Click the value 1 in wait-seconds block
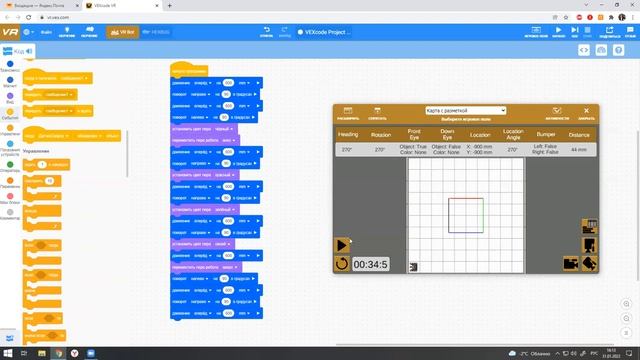640x360 pixels. [x=42, y=164]
